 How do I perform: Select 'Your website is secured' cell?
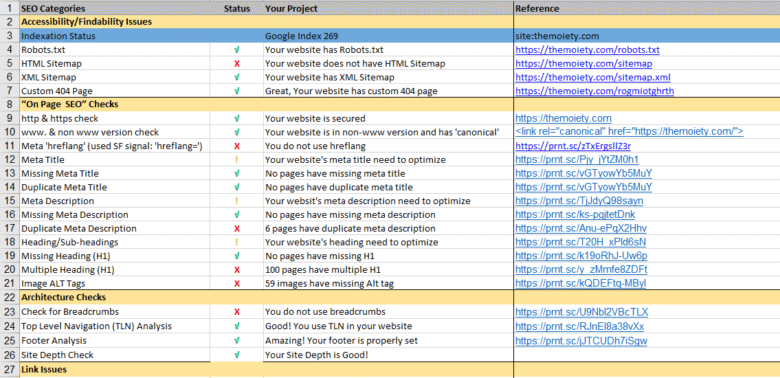(x=388, y=119)
